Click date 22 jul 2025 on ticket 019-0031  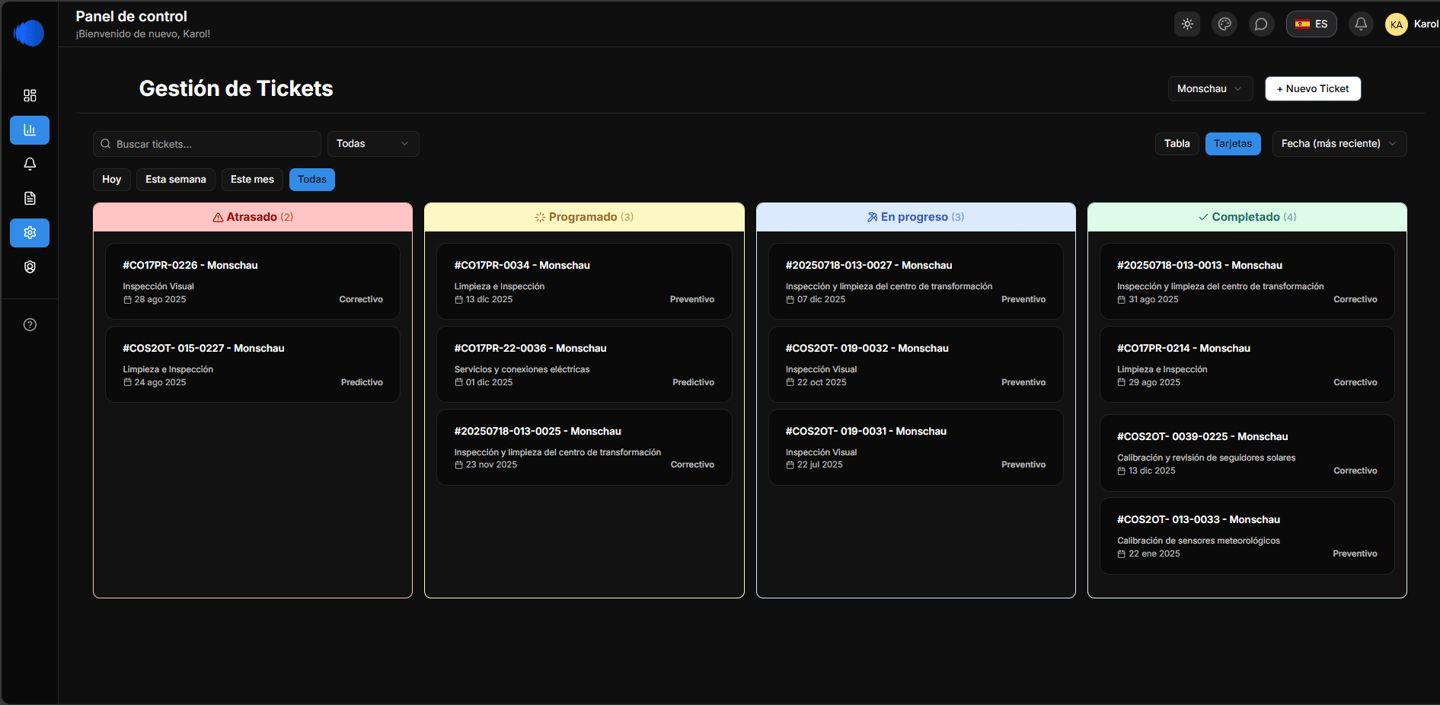point(820,465)
